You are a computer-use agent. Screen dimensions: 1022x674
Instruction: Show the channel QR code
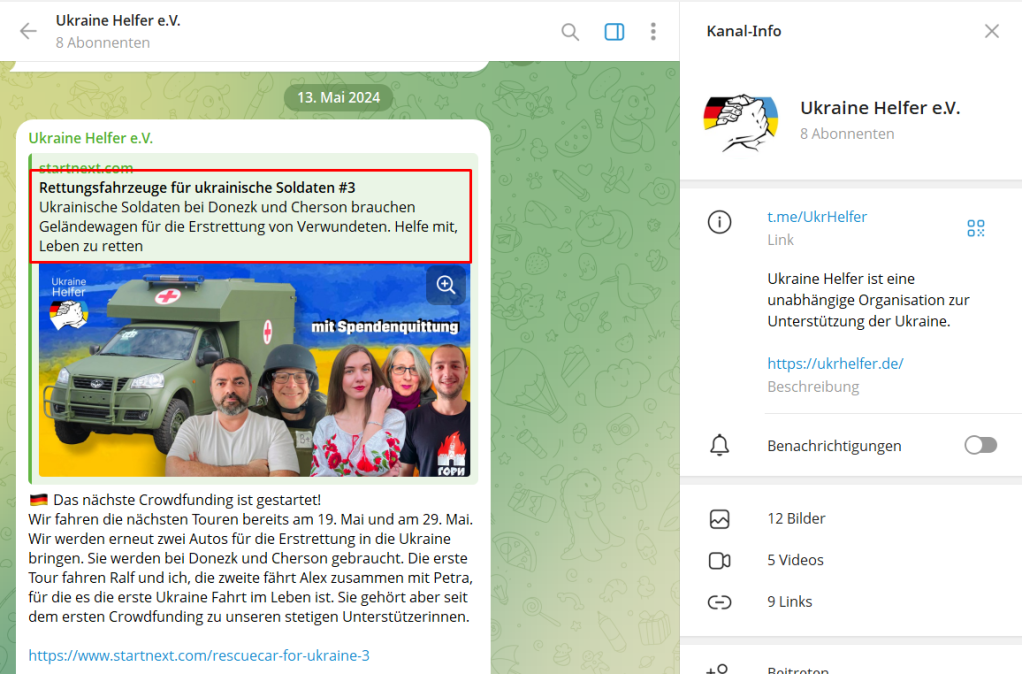click(976, 228)
